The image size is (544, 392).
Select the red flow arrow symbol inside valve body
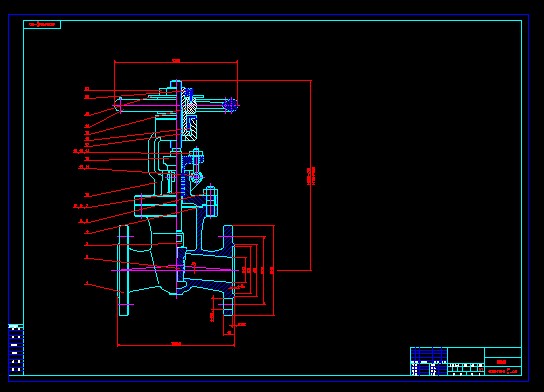[194, 267]
